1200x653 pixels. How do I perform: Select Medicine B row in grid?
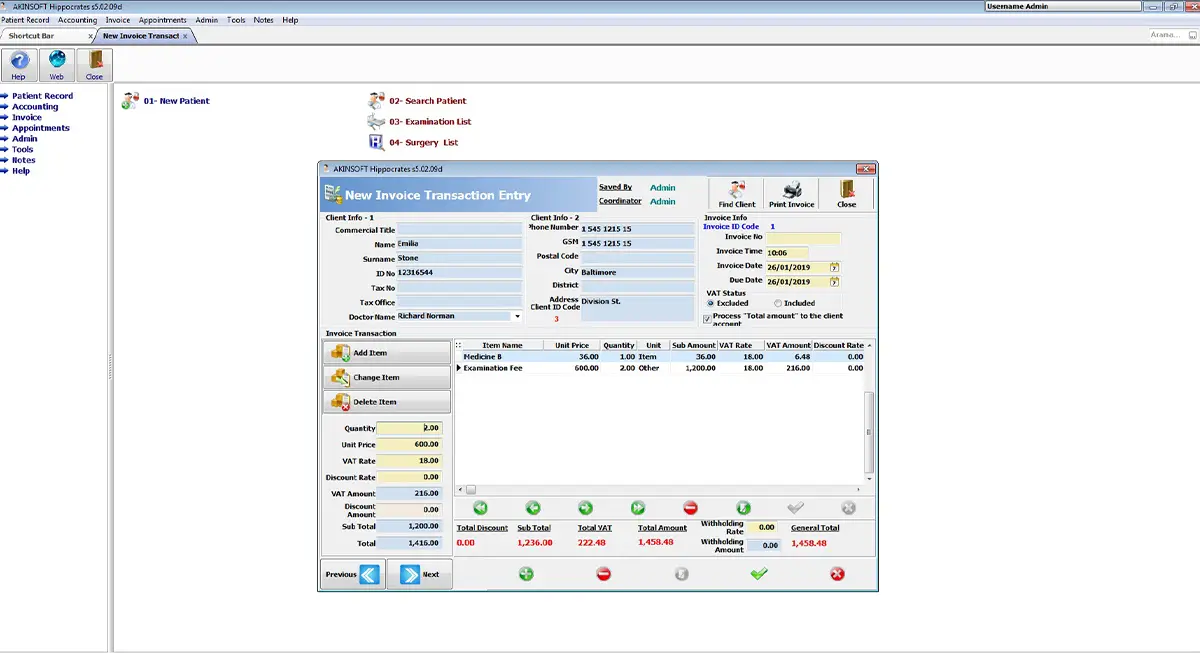point(660,356)
